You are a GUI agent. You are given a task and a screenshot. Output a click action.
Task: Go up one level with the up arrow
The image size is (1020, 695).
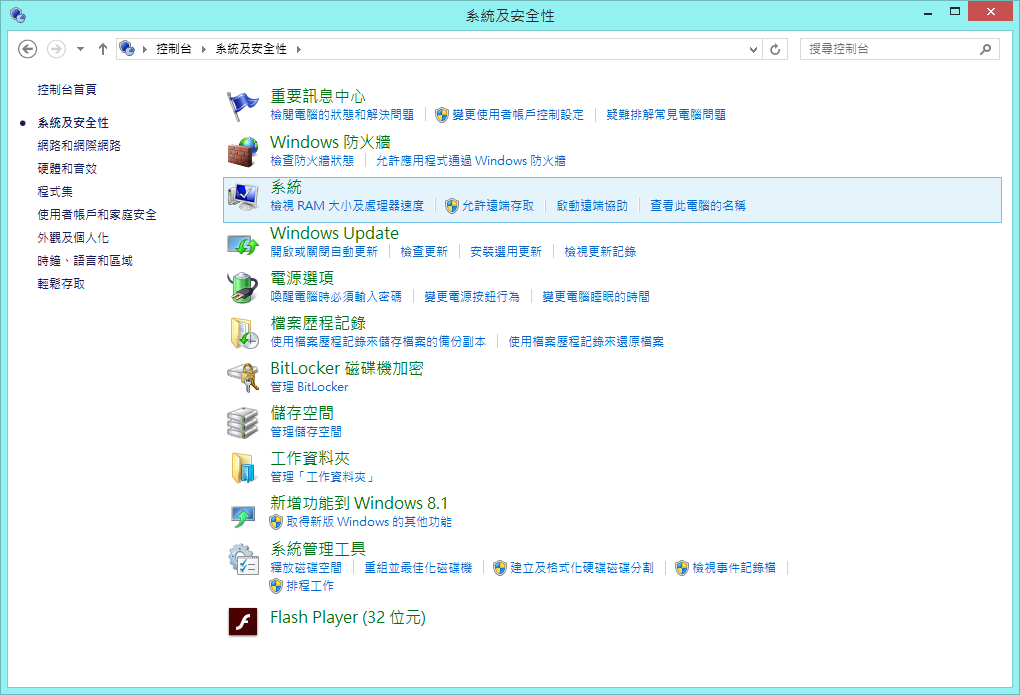[103, 49]
